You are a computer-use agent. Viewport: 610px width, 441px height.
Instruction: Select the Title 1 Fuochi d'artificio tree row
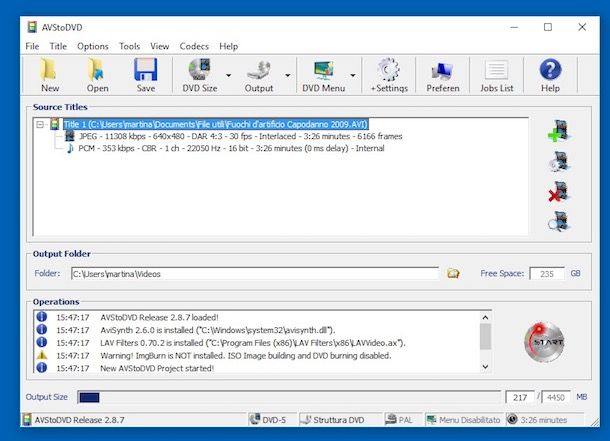(216, 124)
